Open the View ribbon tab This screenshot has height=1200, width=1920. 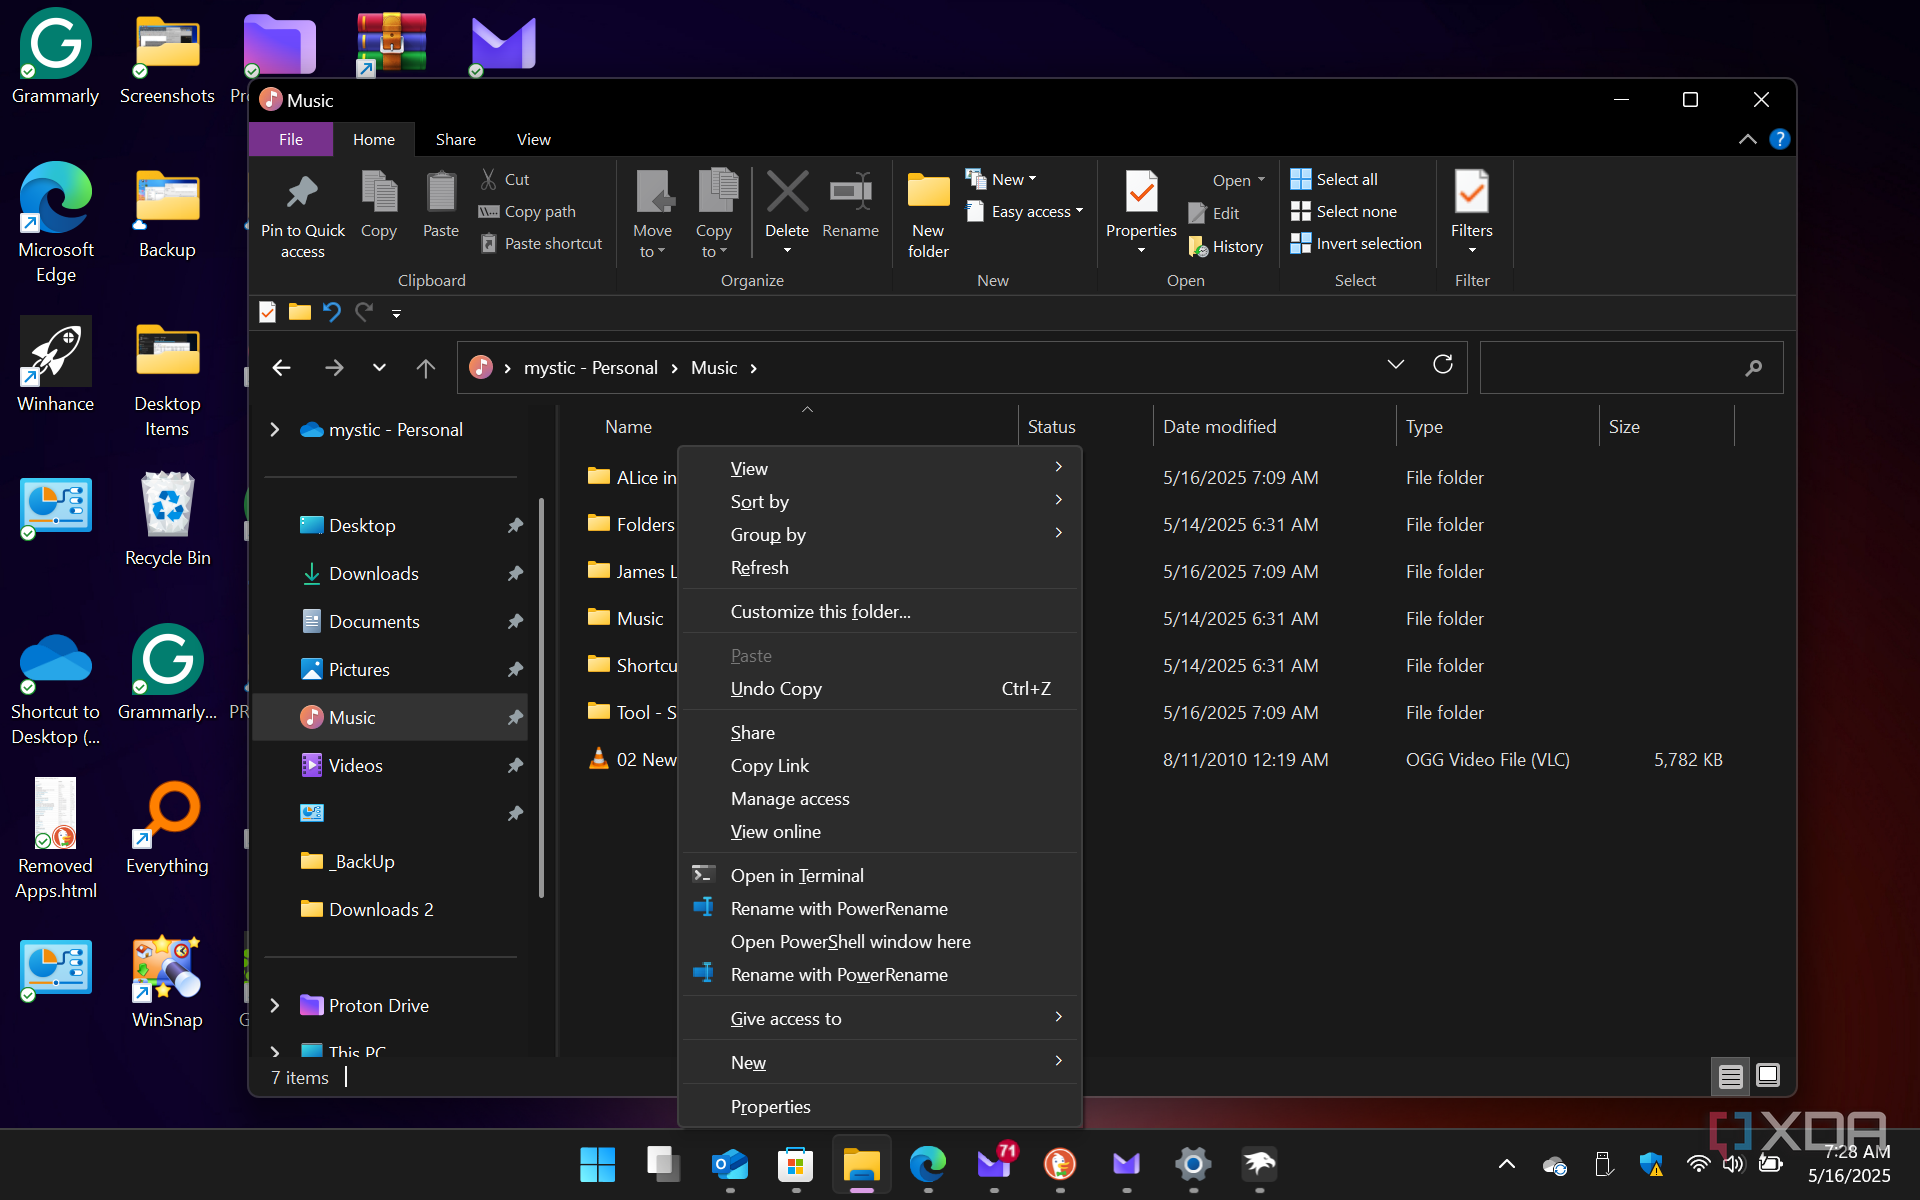(x=533, y=139)
